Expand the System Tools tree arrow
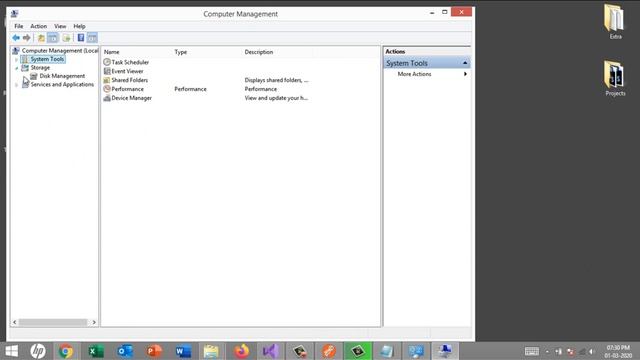Image resolution: width=640 pixels, height=360 pixels. (16, 60)
